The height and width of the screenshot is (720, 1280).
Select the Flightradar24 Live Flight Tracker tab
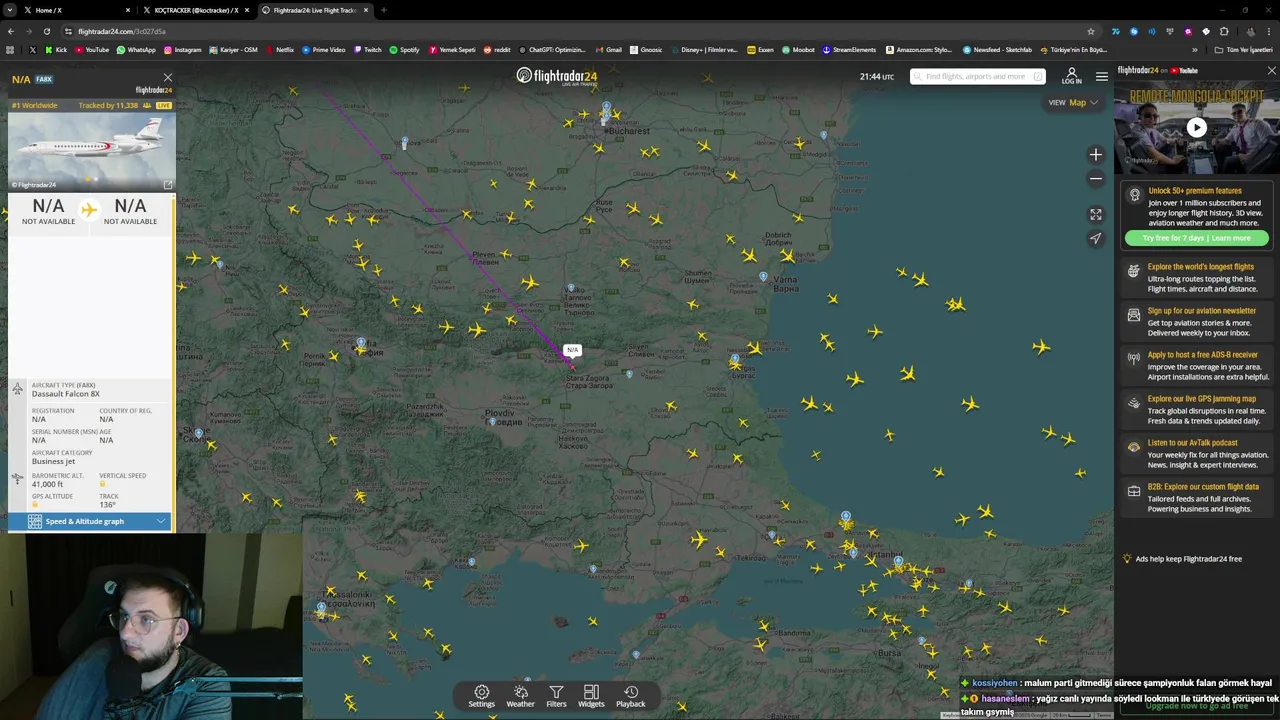click(x=314, y=10)
